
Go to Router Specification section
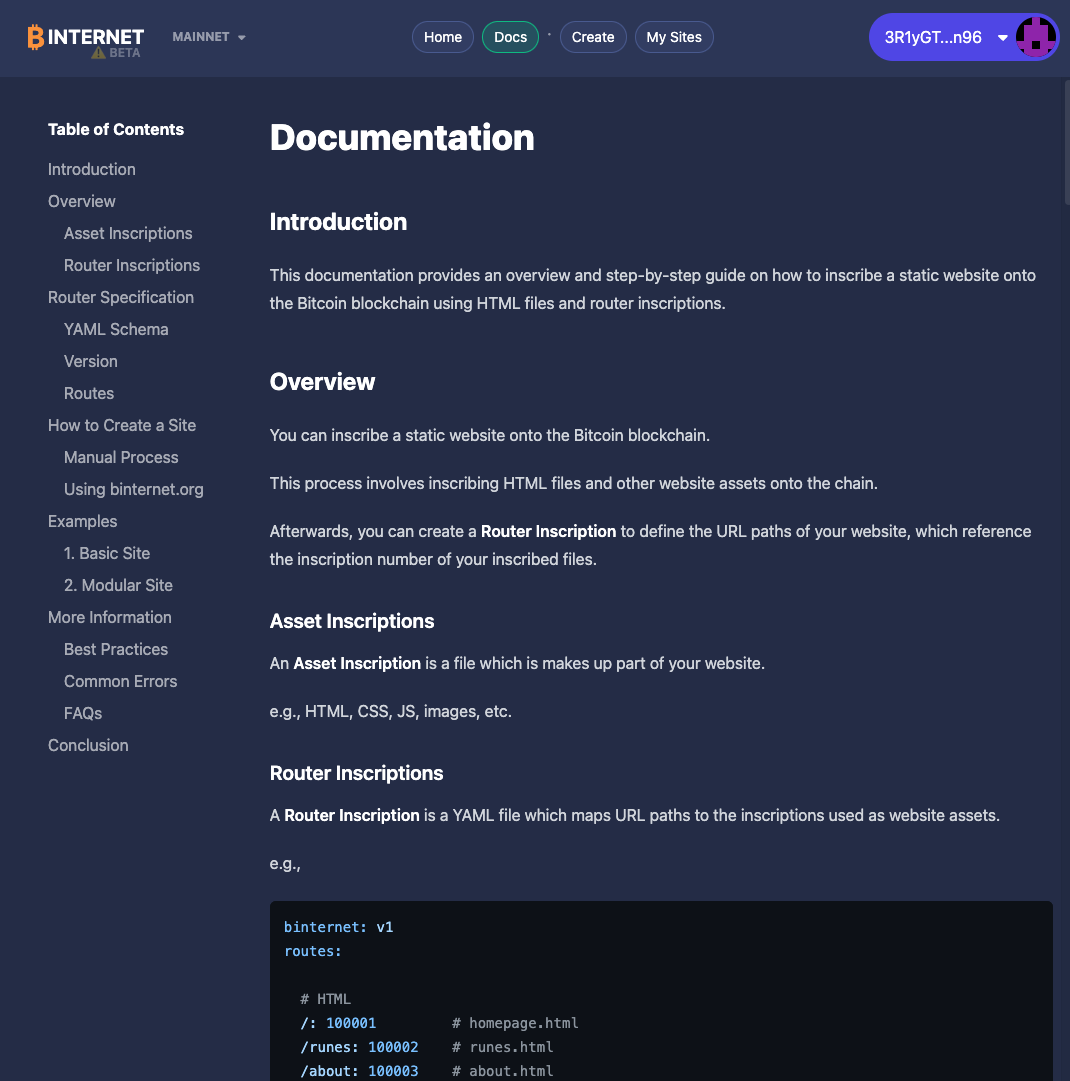pos(121,297)
